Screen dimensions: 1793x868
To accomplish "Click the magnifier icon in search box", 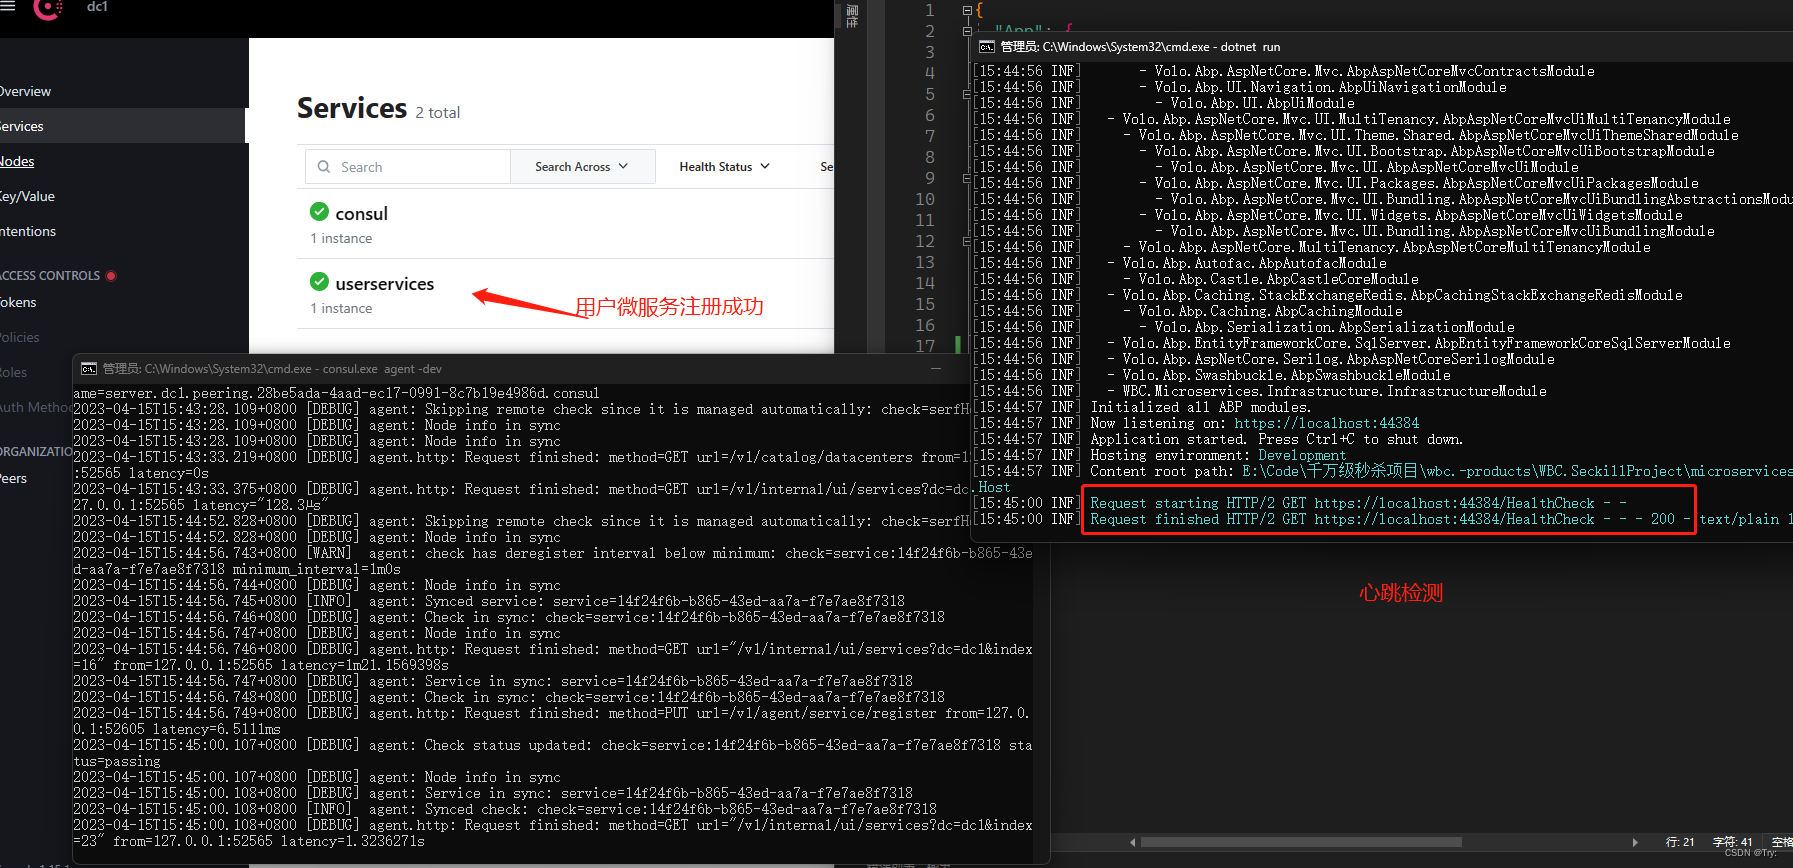I will click(324, 167).
